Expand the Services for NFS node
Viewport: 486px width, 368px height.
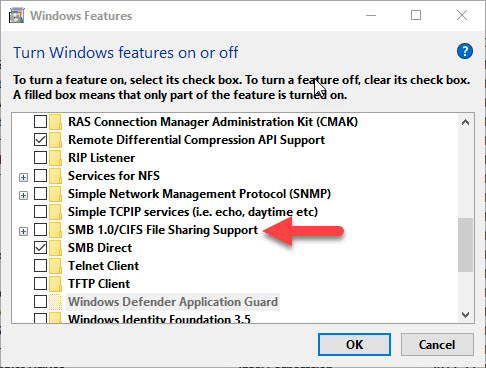23,177
